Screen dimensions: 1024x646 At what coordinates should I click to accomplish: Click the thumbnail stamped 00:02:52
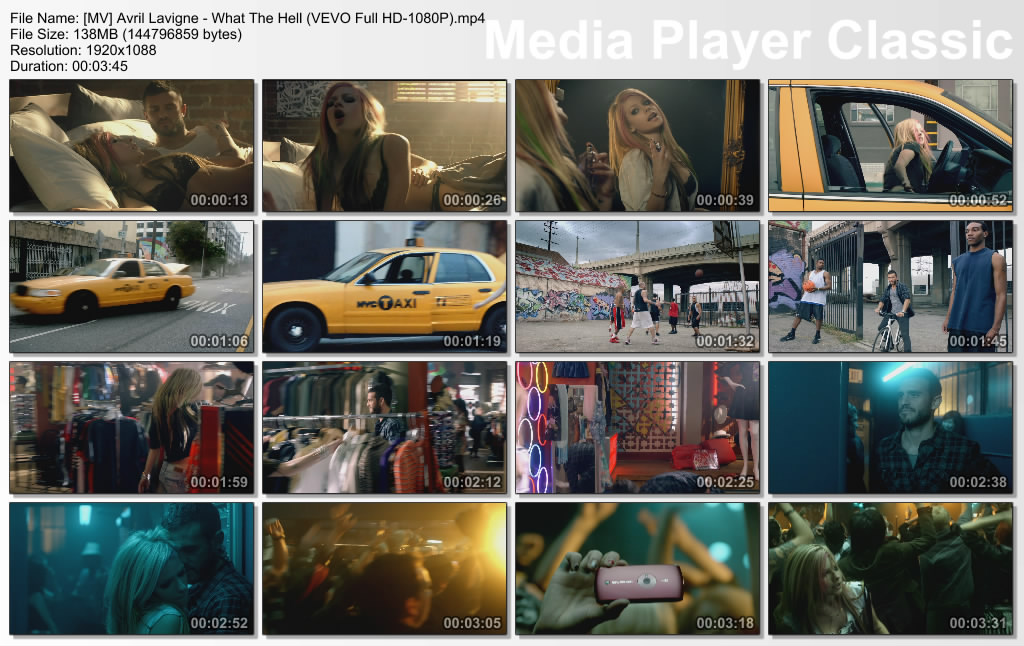[x=132, y=569]
